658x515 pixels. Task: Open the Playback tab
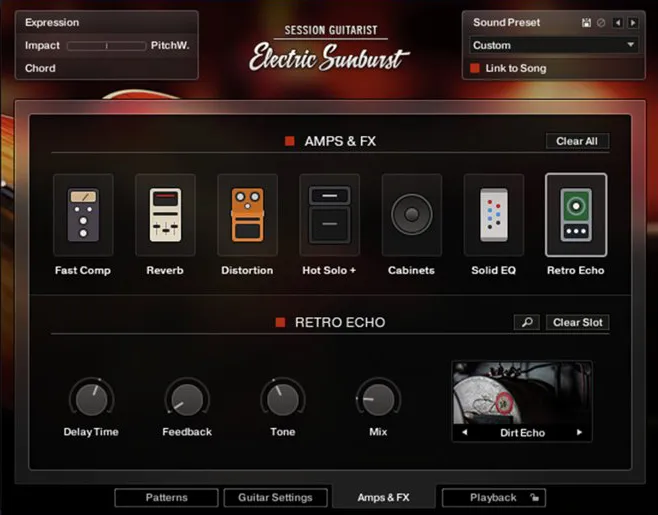[x=494, y=498]
